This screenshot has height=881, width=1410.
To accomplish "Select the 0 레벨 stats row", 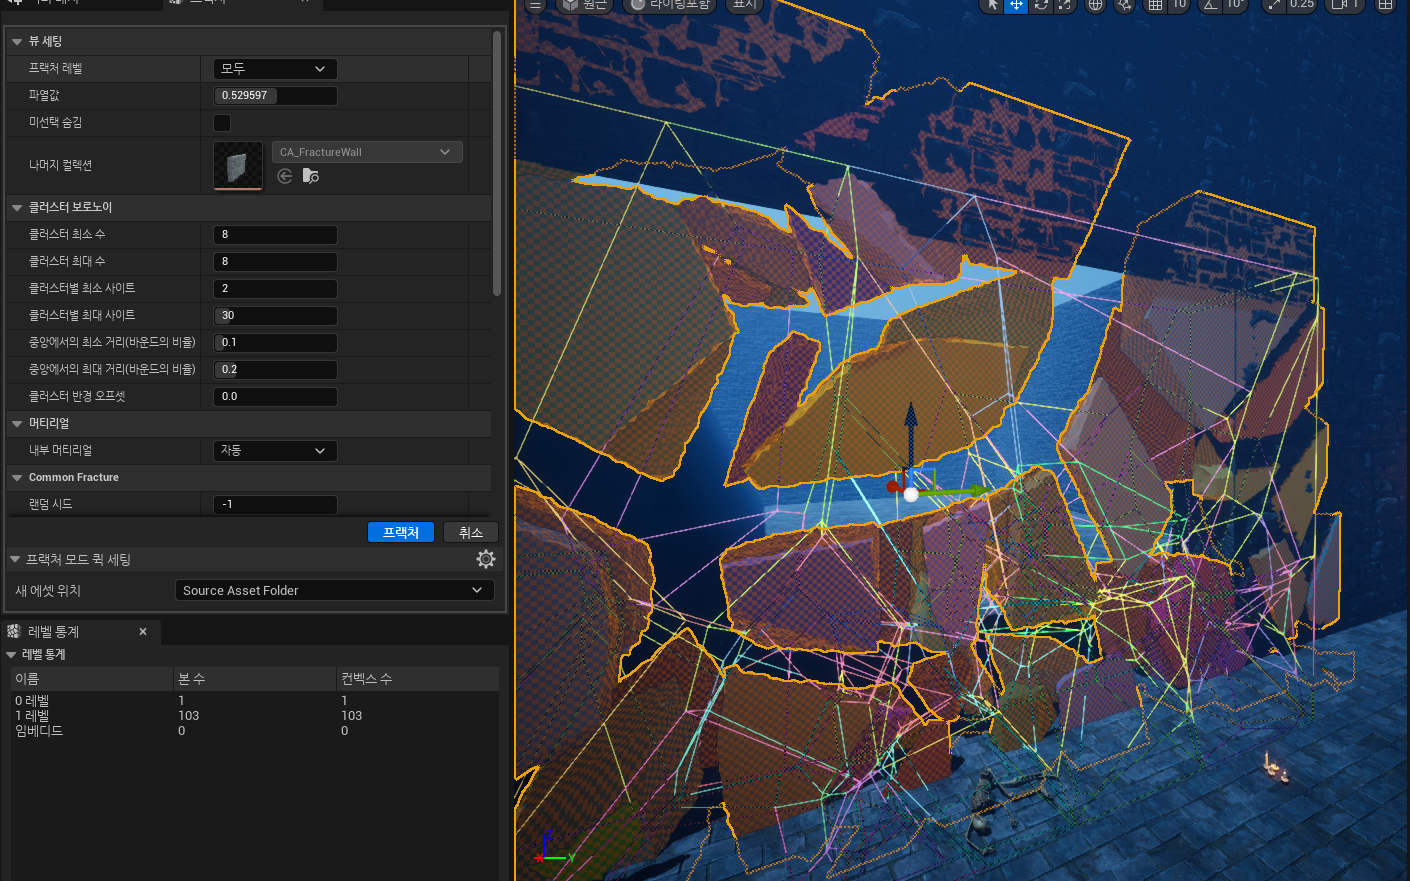I will 255,701.
